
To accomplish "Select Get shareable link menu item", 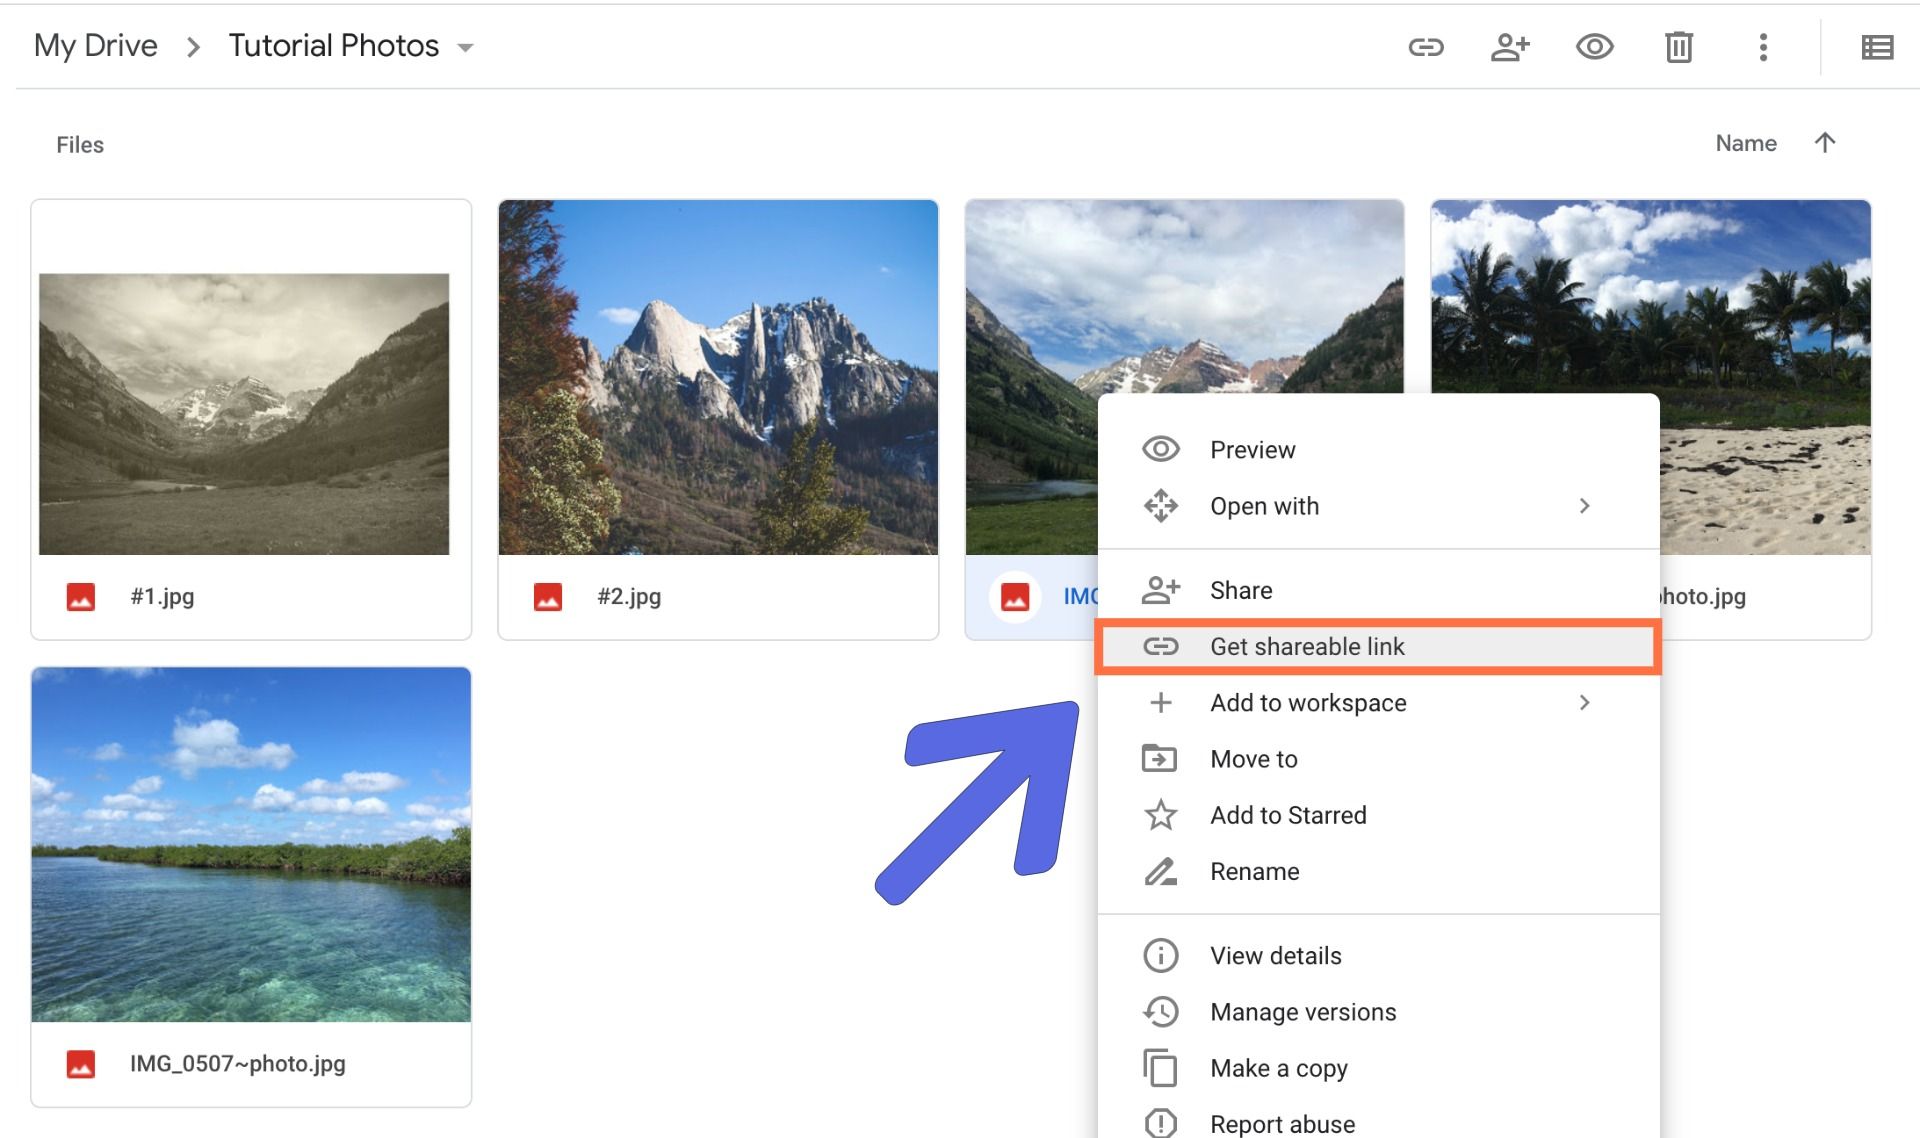I will [x=1307, y=647].
